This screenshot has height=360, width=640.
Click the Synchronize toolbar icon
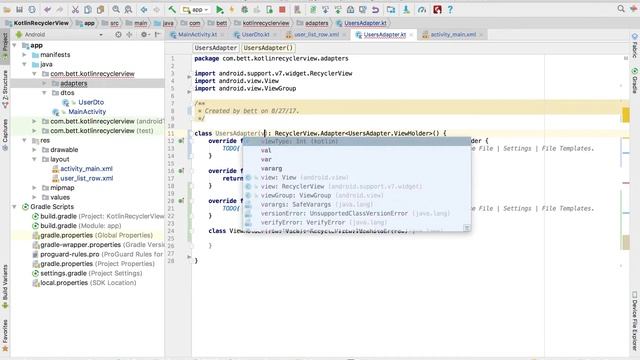[32, 9]
